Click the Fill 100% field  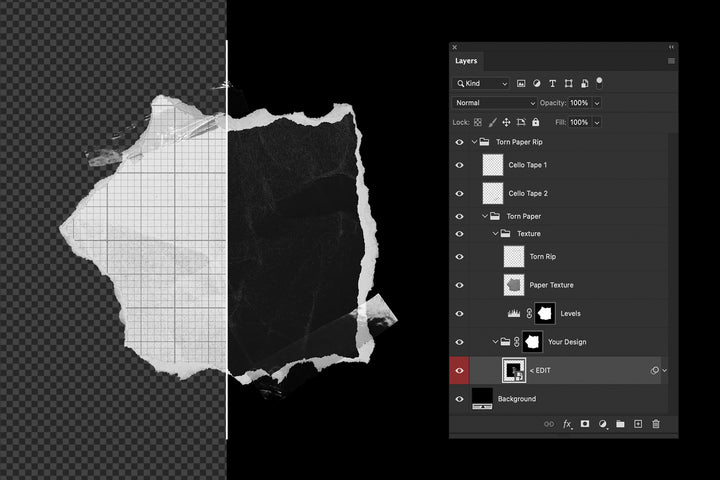579,122
